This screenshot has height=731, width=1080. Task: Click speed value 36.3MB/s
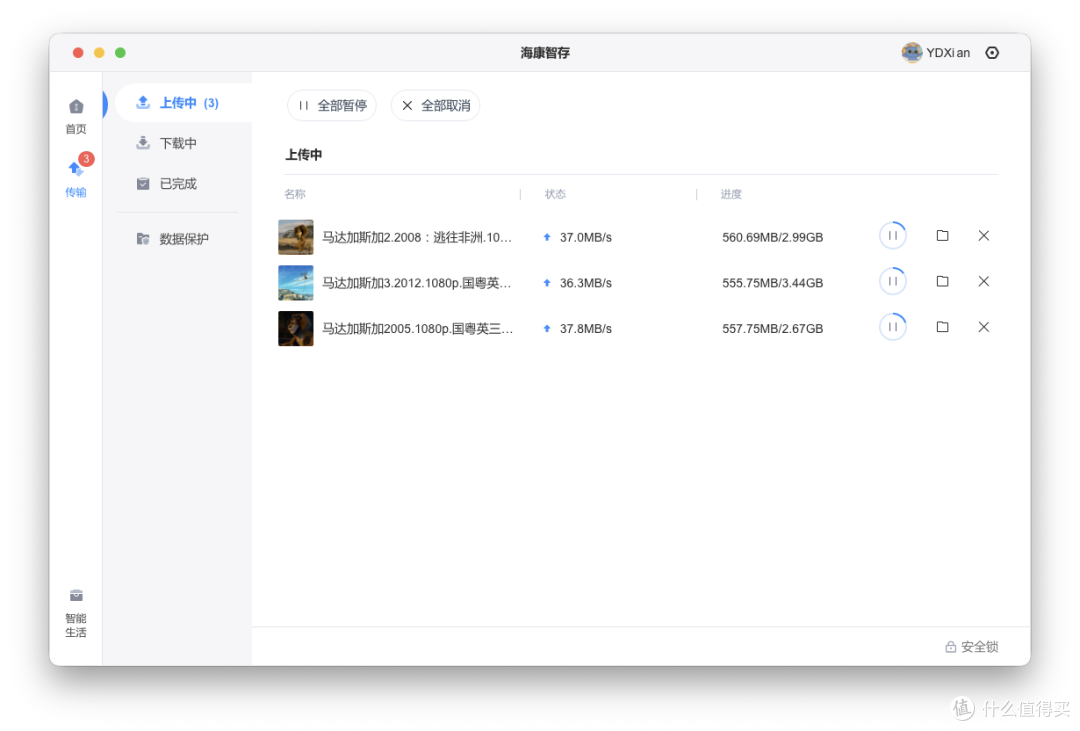click(x=585, y=282)
